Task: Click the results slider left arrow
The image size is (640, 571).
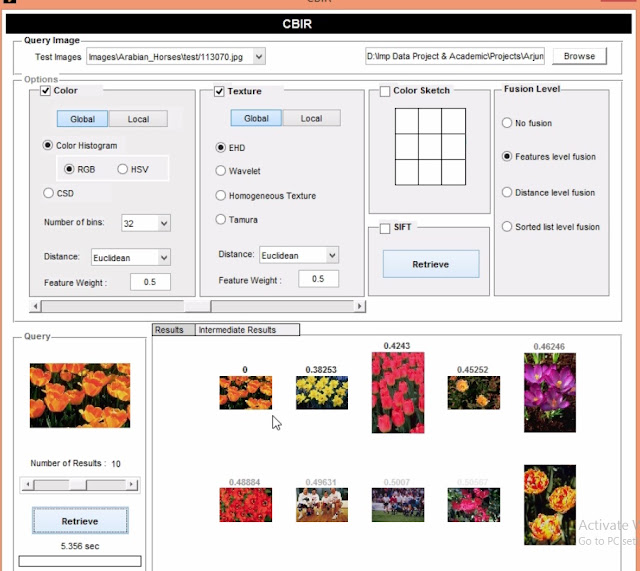Action: [x=27, y=485]
